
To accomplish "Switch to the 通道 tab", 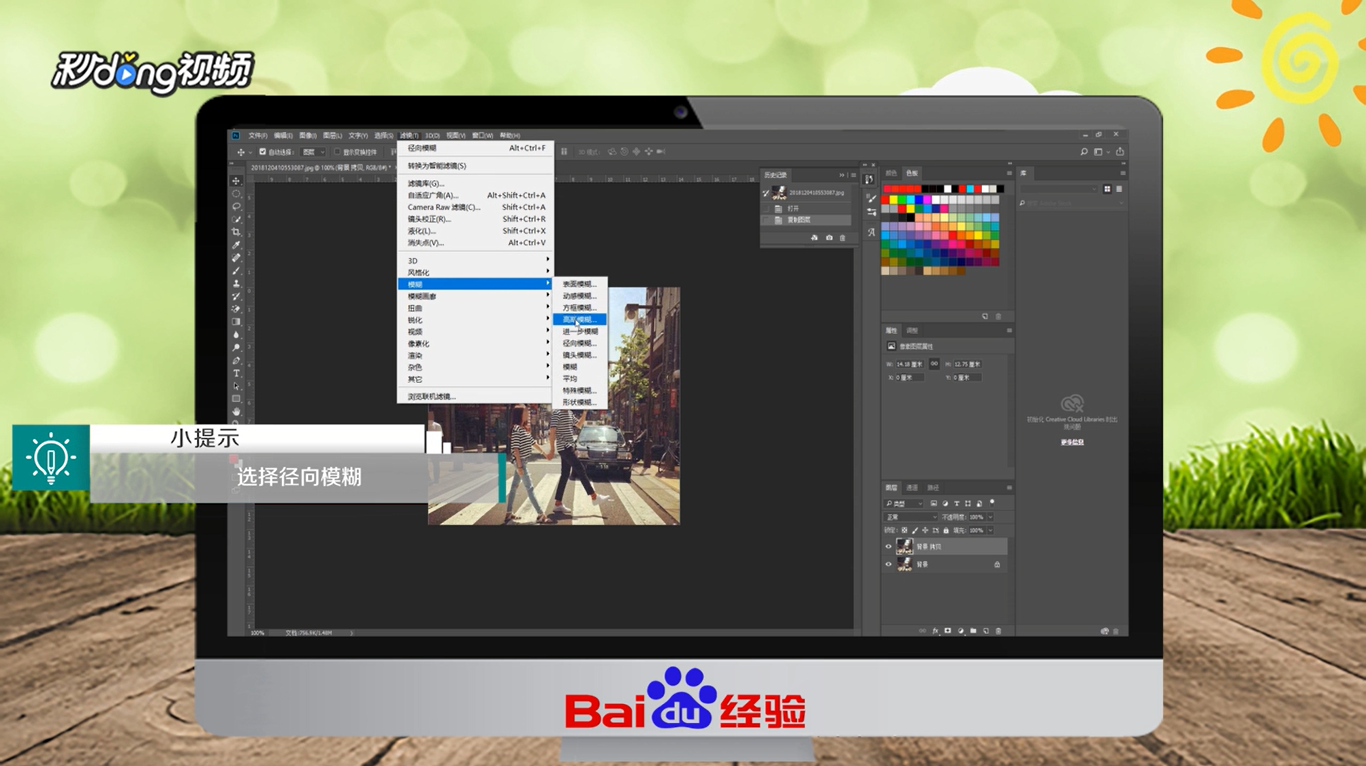I will (x=912, y=488).
